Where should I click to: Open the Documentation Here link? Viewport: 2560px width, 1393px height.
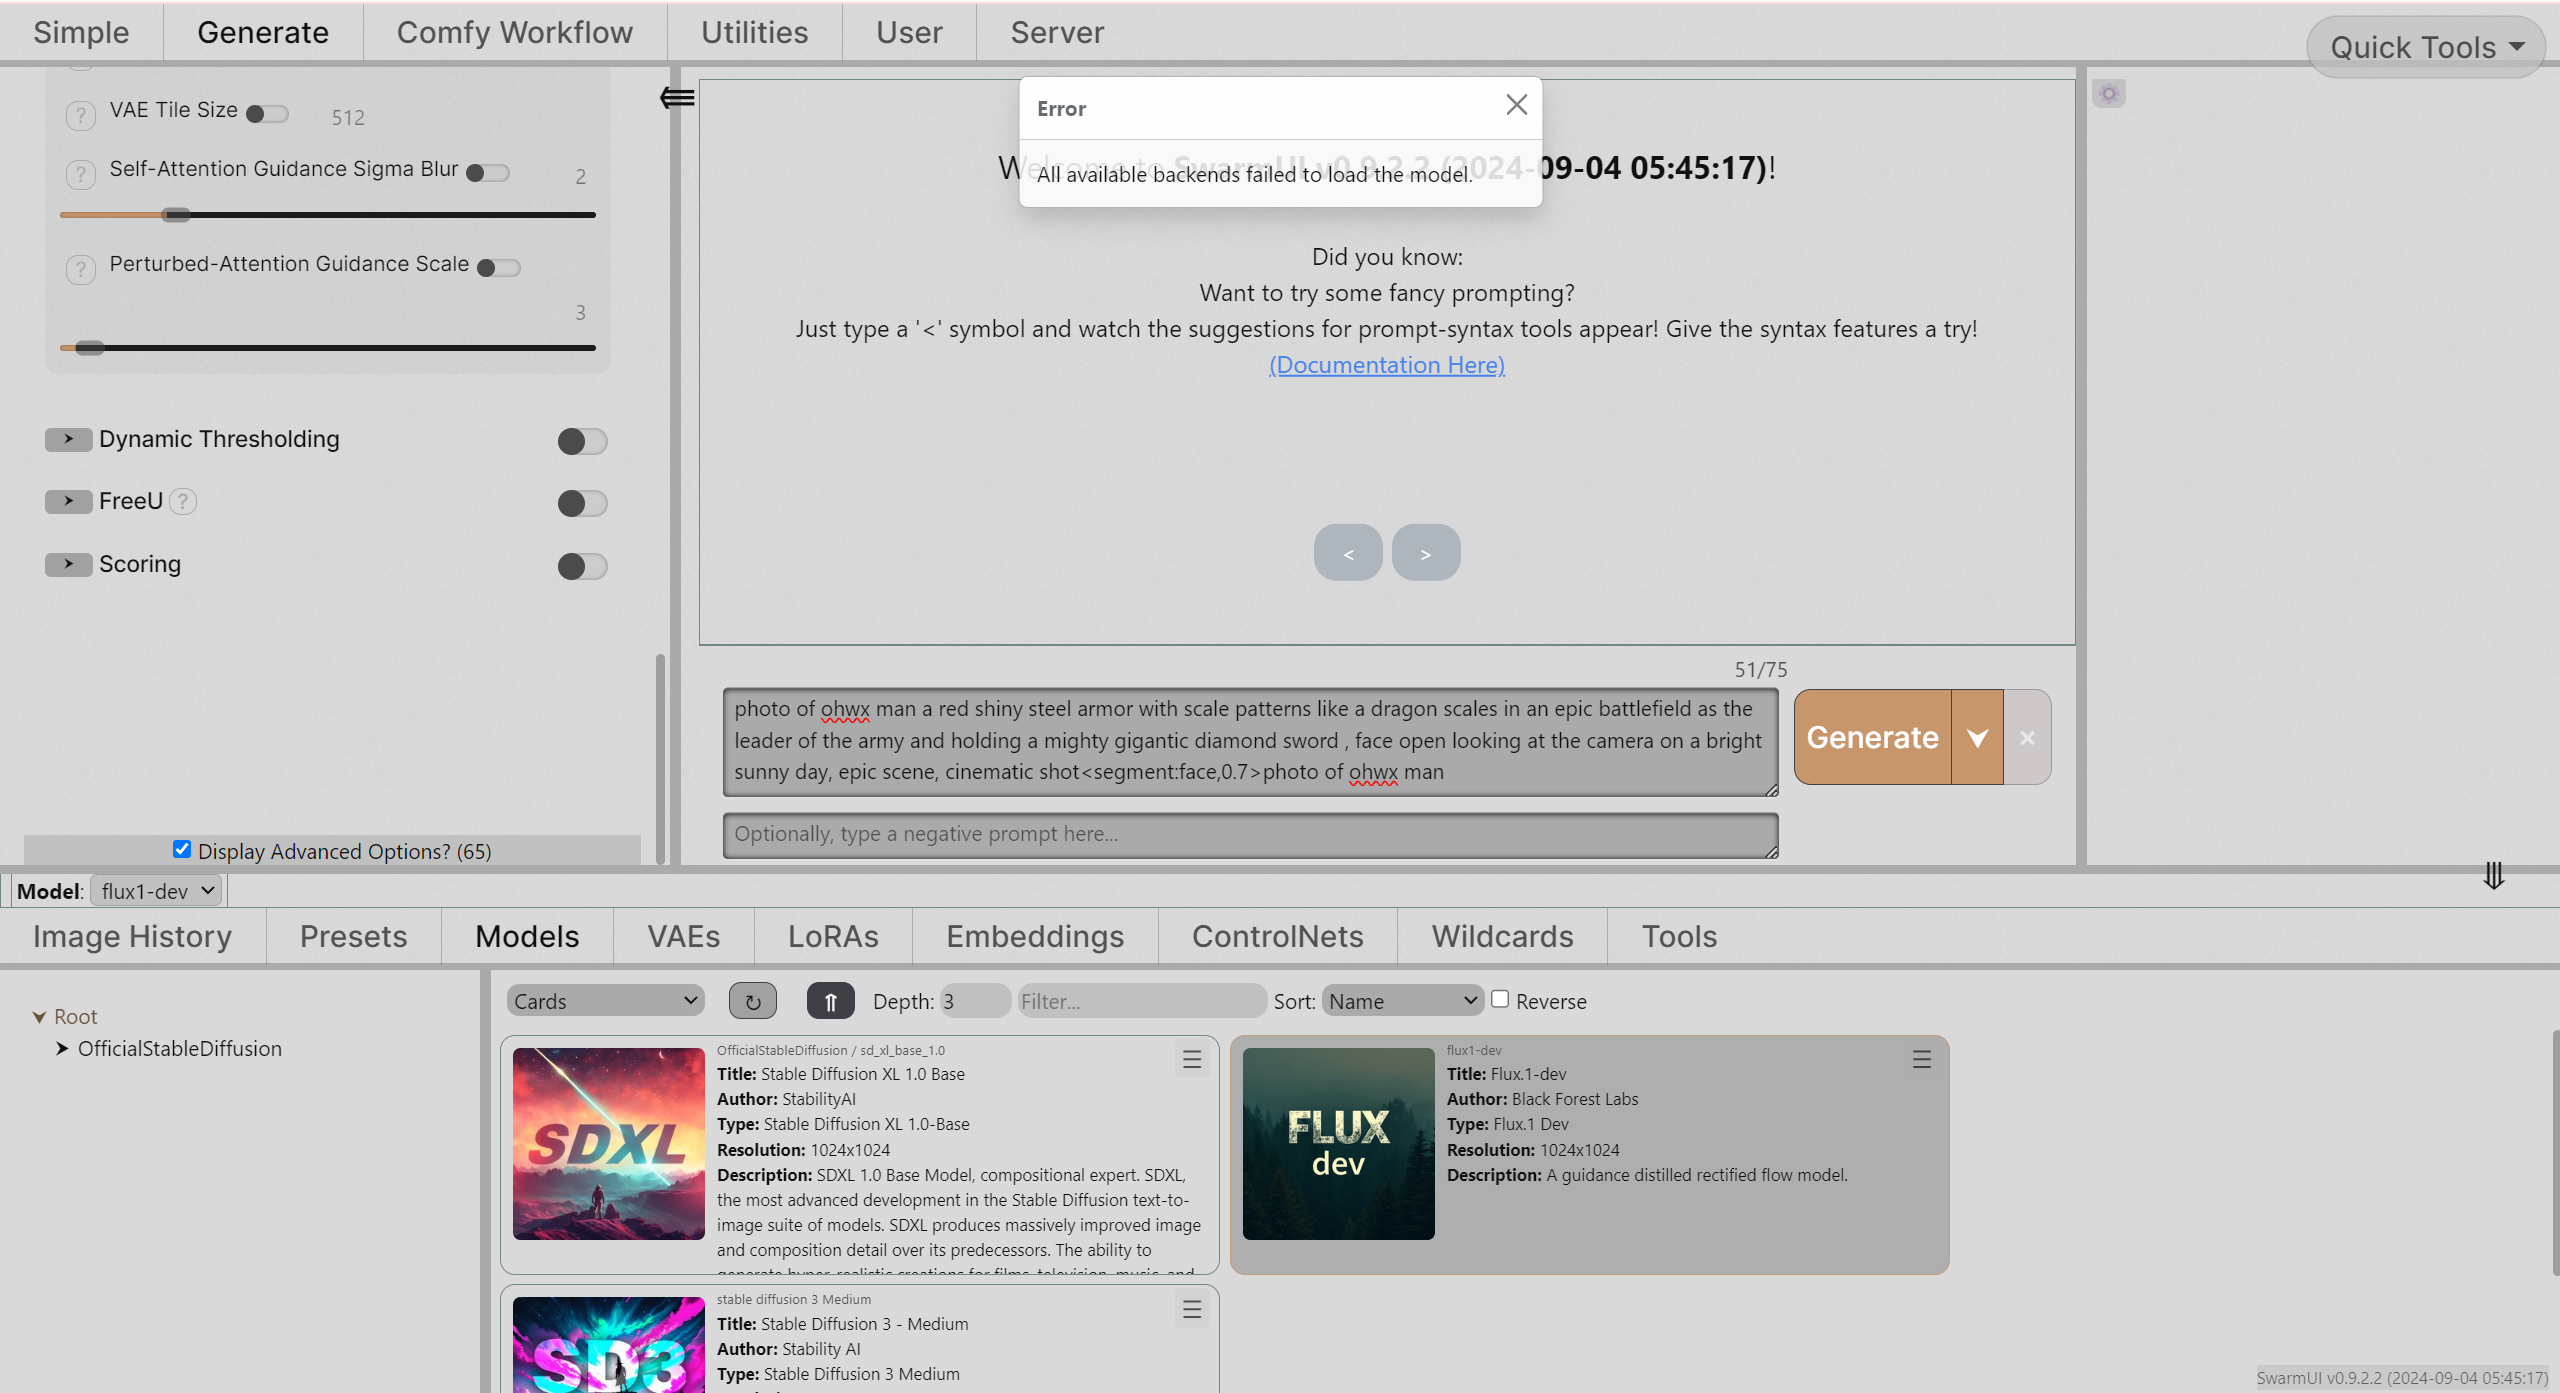click(x=1386, y=365)
